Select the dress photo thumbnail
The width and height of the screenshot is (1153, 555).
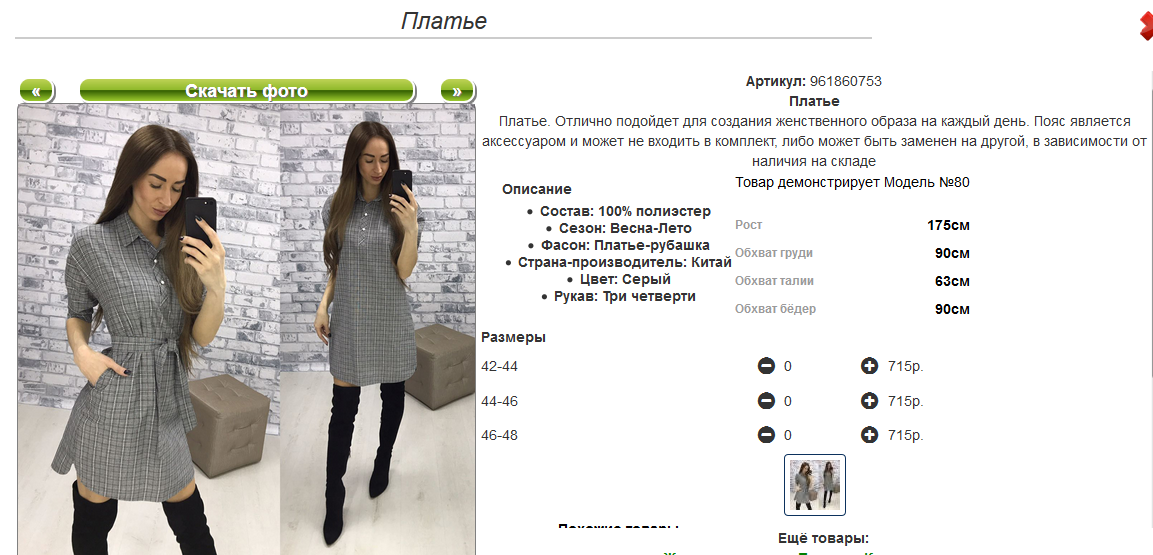[x=815, y=484]
